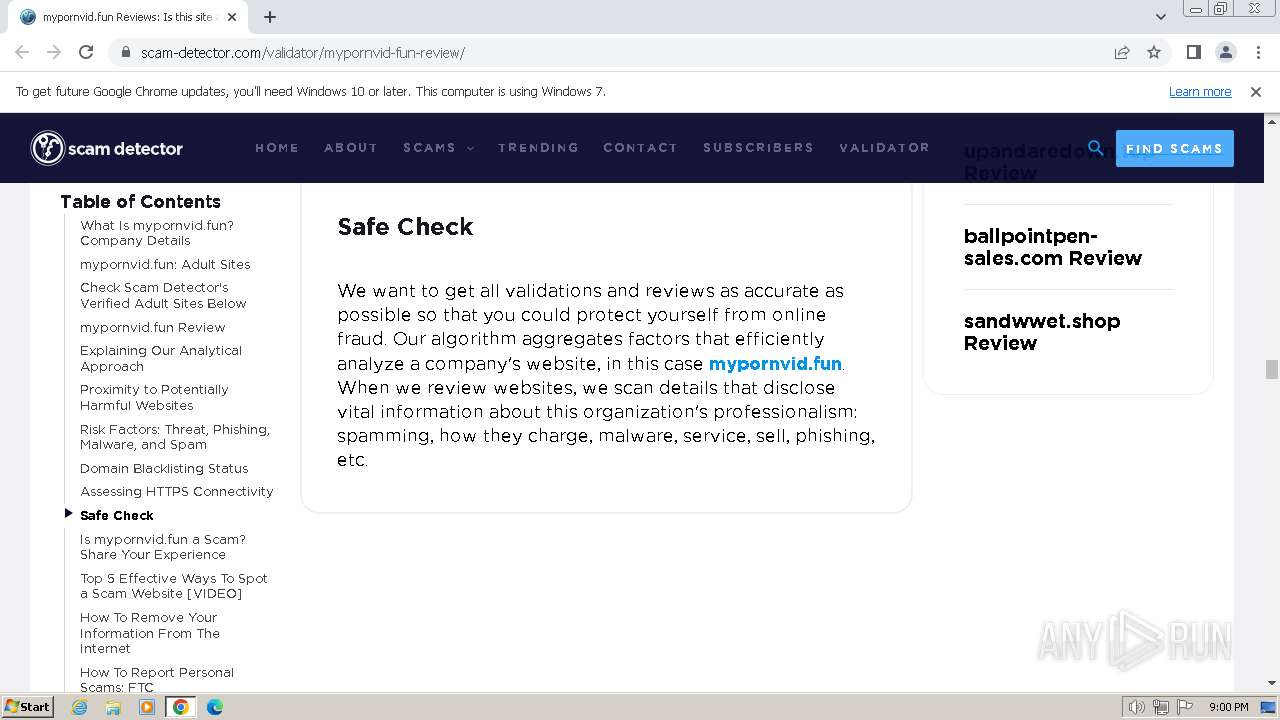
Task: Bookmark this page with the star icon
Action: pos(1154,52)
